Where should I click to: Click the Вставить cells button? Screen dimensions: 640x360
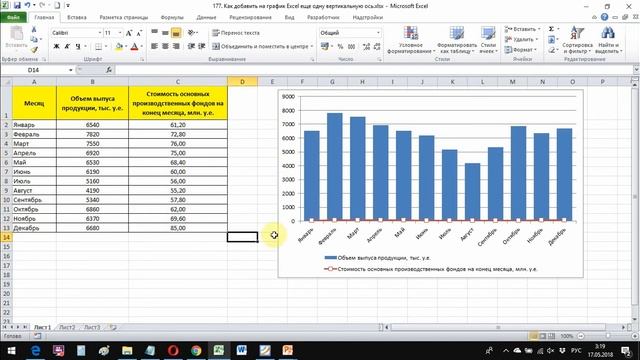[x=522, y=29]
